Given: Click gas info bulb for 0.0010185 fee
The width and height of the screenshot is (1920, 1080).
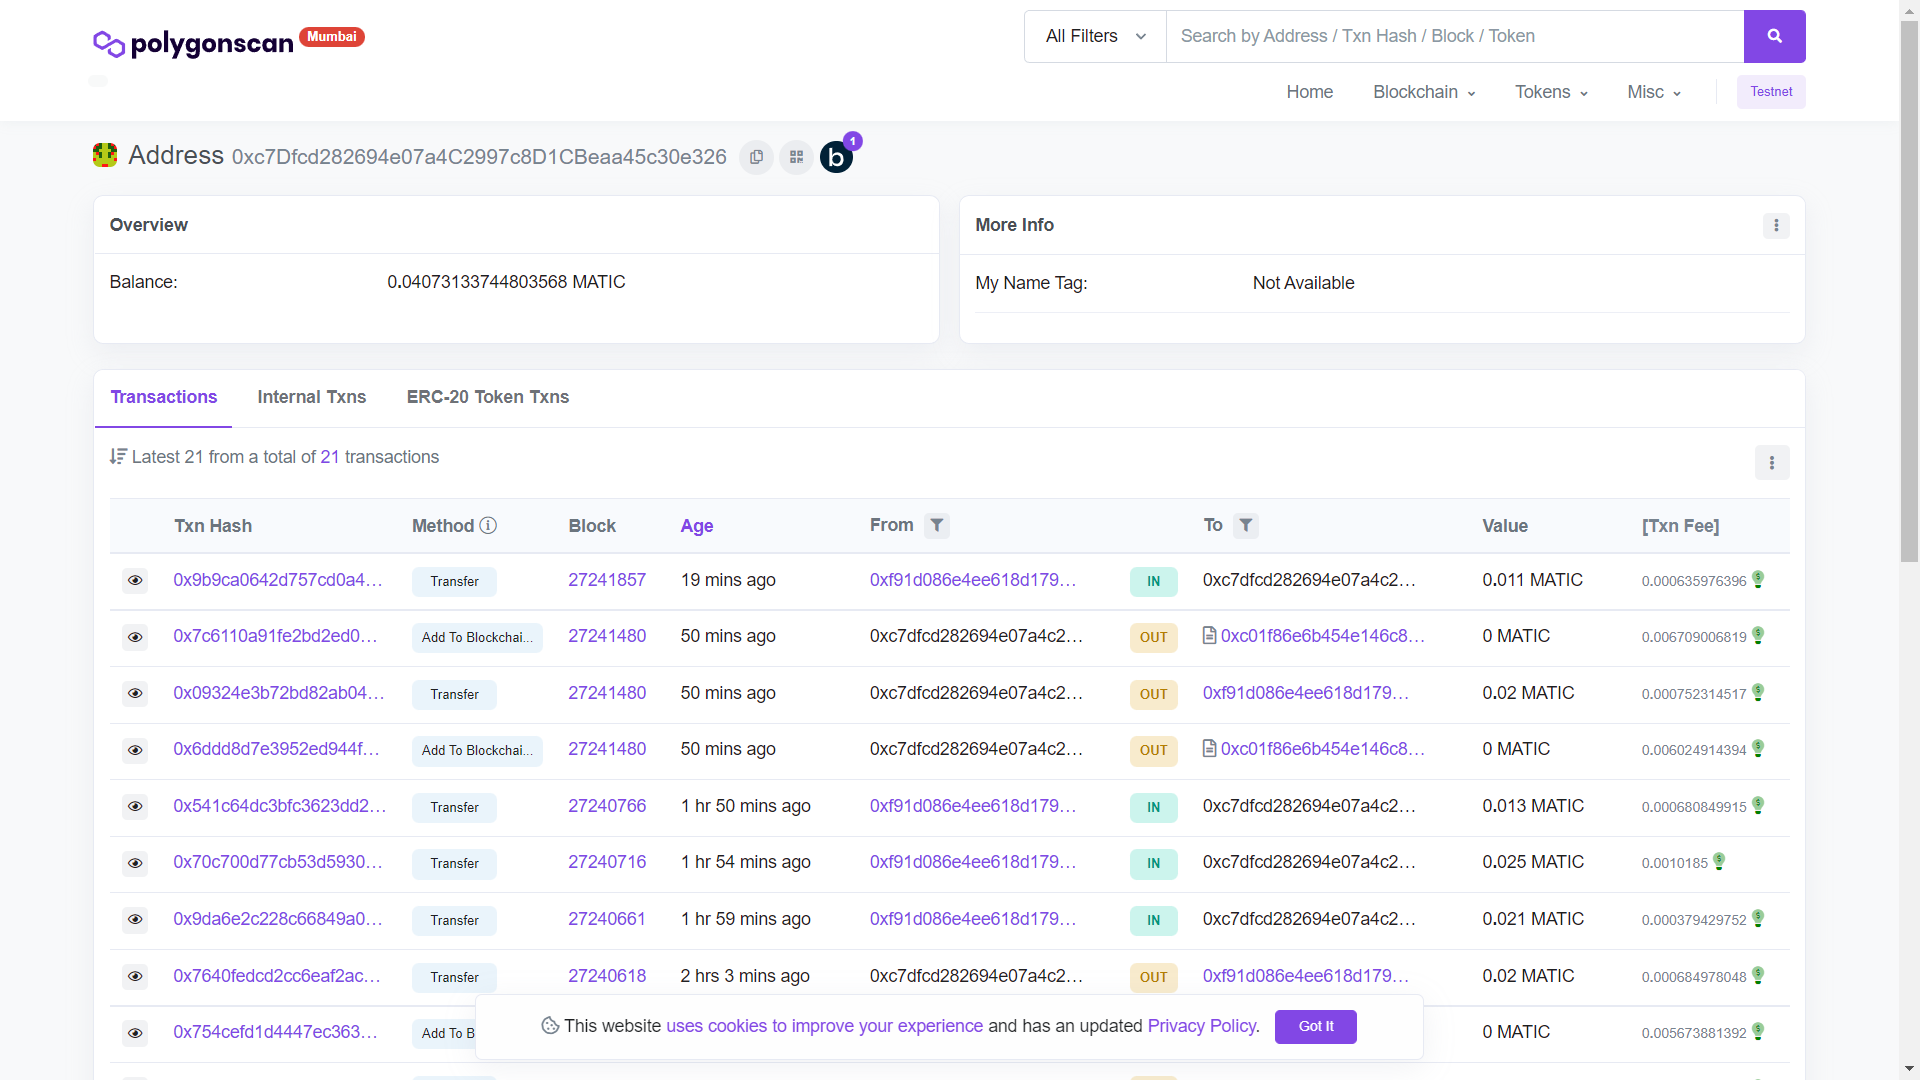Looking at the screenshot, I should (1719, 861).
